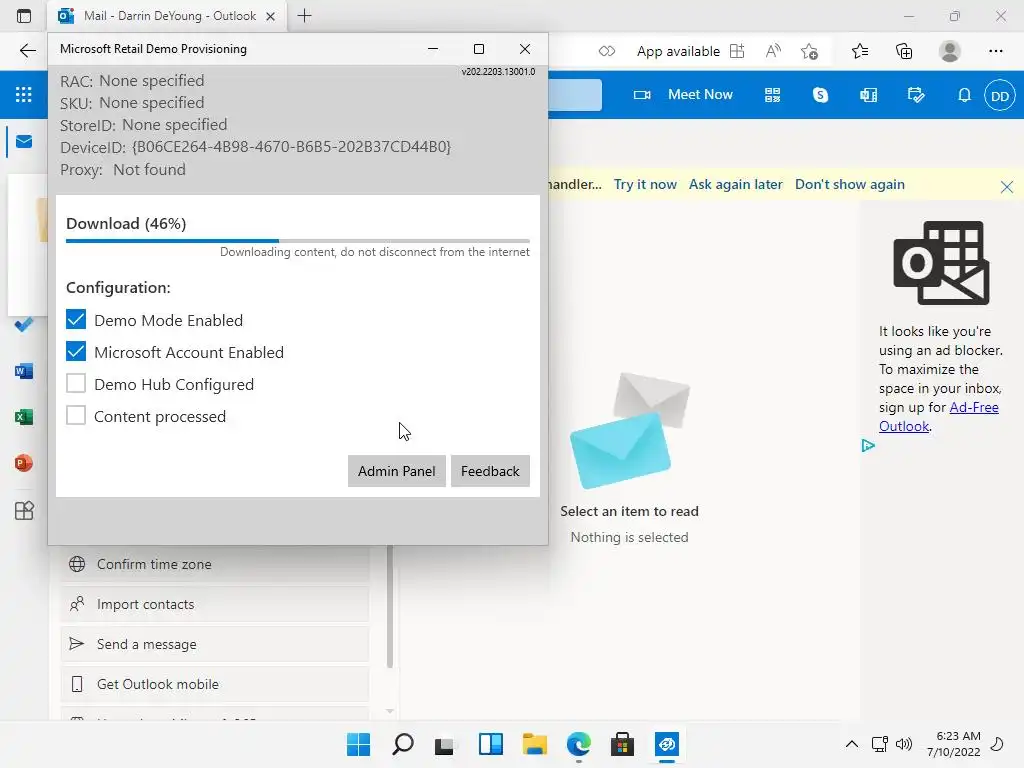Click the App available install icon
1024x768 pixels.
(737, 51)
